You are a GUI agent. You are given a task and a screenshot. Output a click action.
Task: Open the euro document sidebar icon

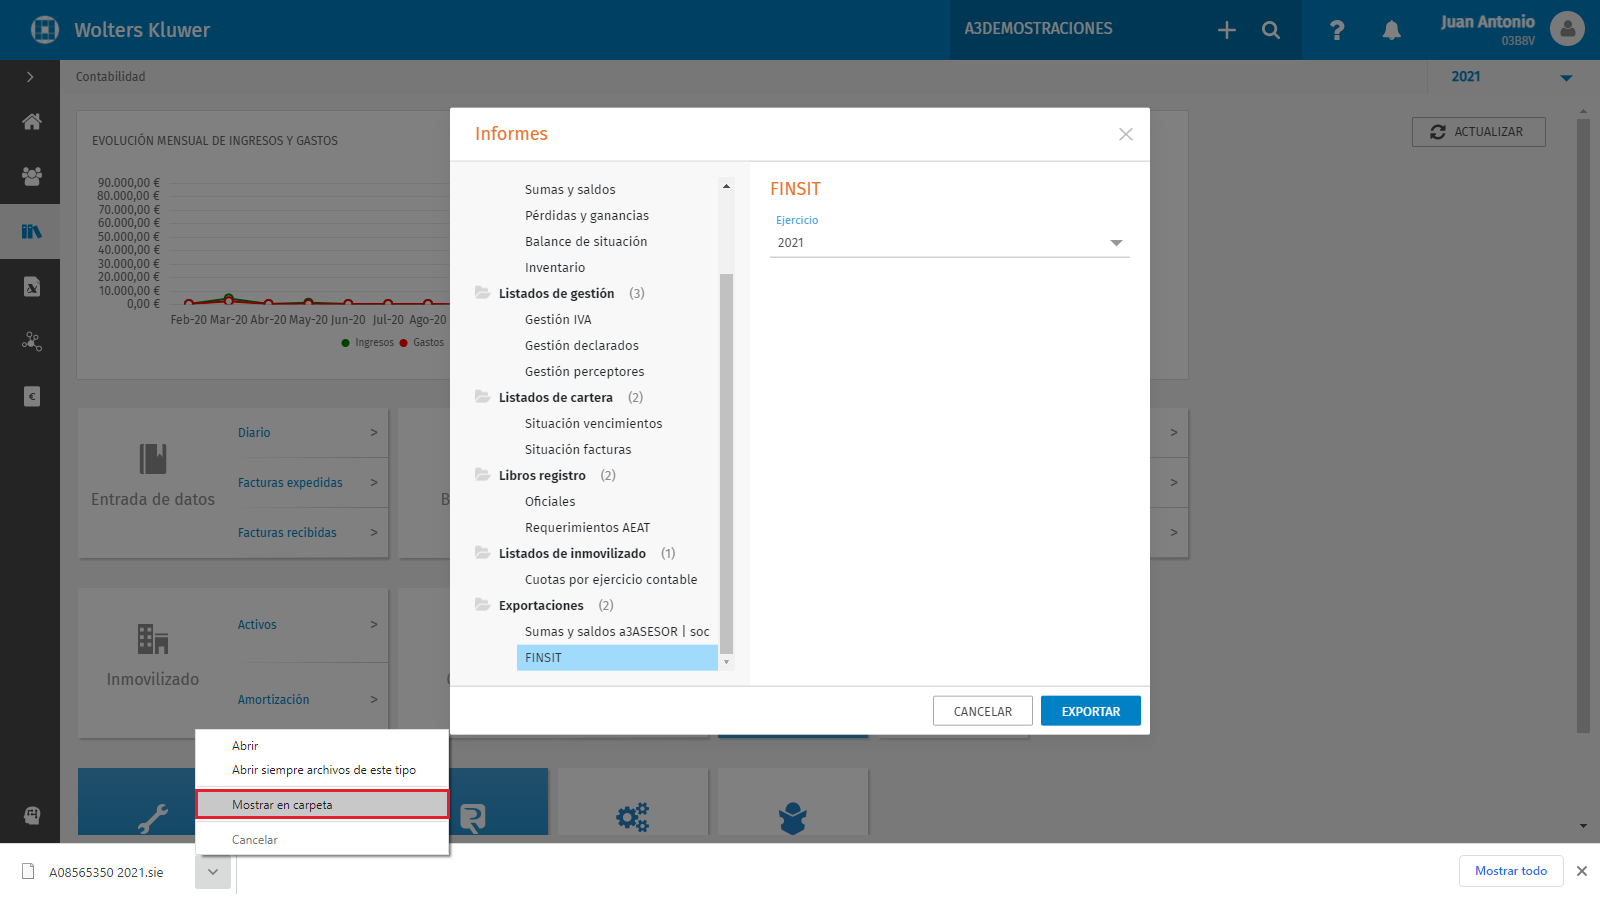coord(32,396)
